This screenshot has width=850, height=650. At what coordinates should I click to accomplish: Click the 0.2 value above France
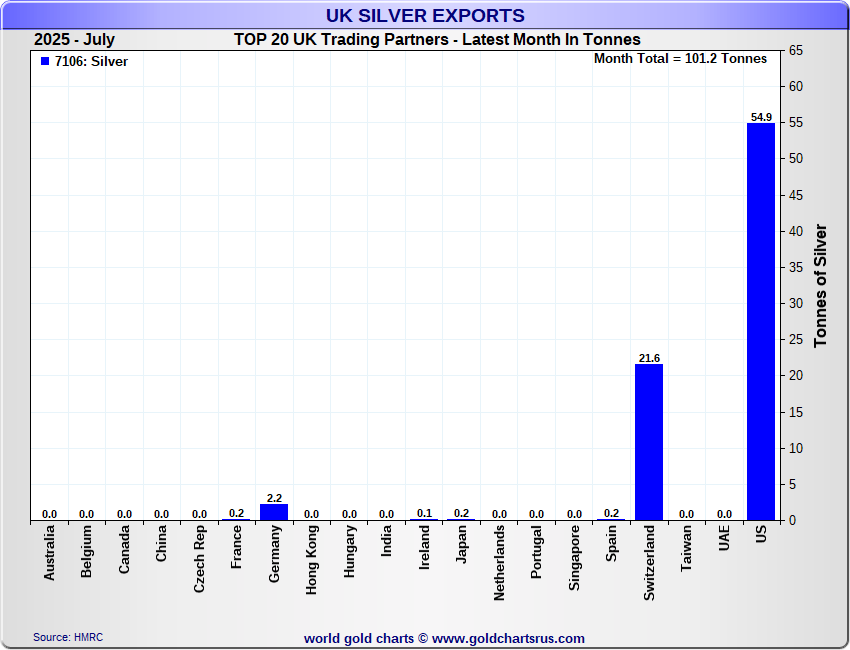pos(236,513)
